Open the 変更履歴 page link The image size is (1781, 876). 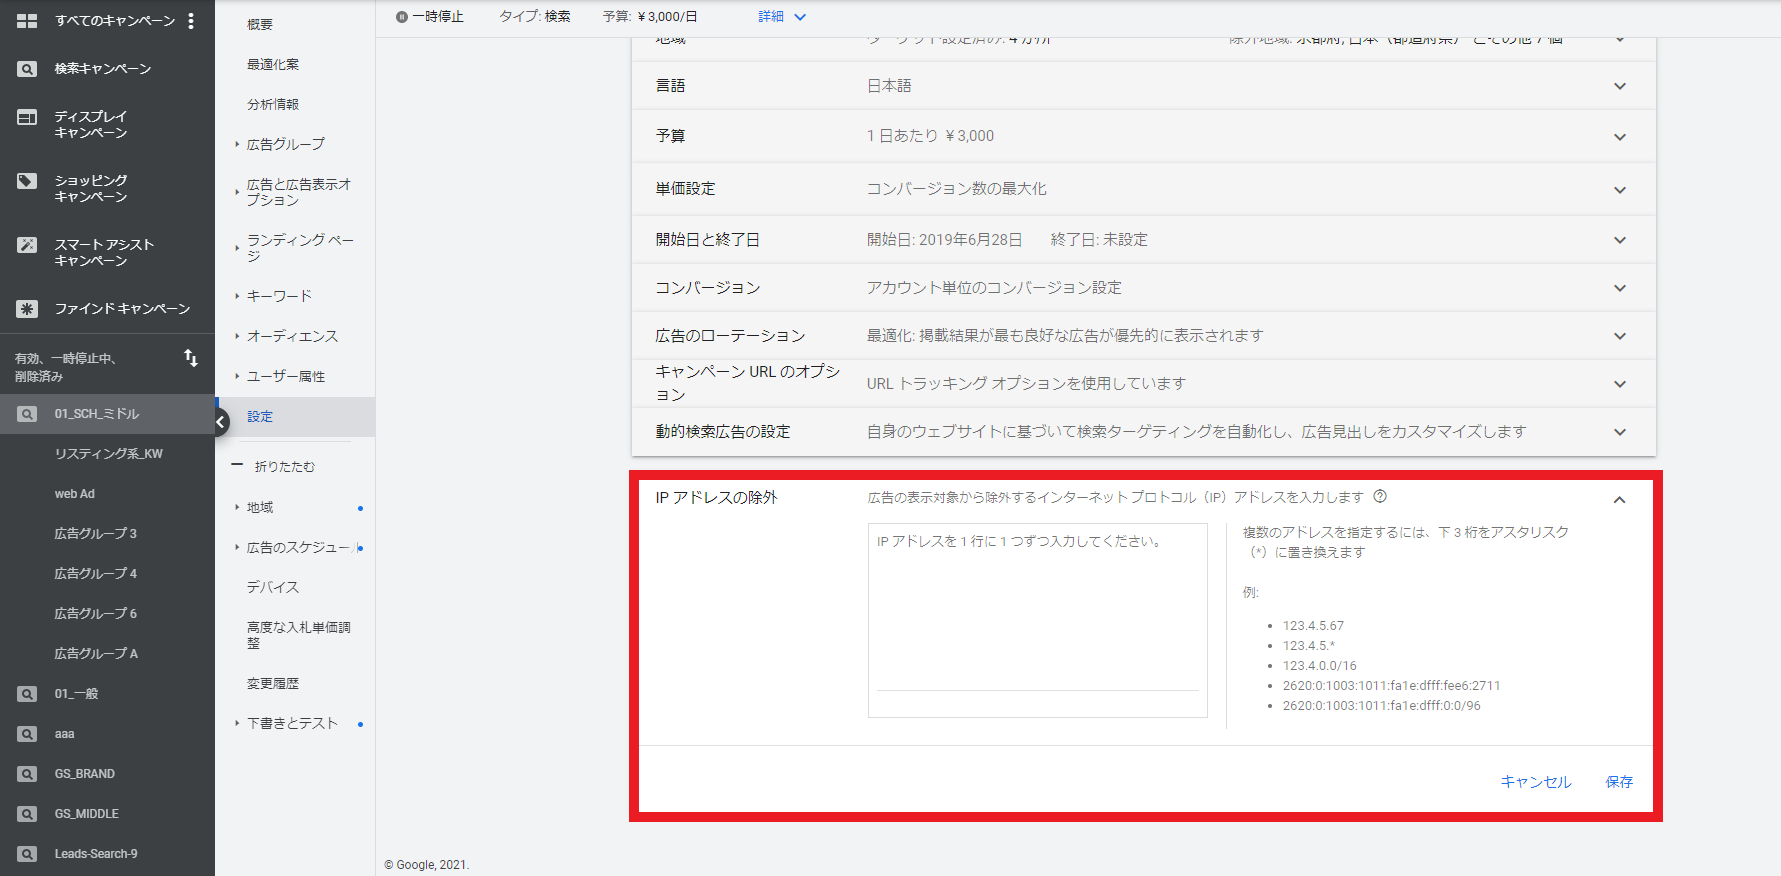click(273, 684)
